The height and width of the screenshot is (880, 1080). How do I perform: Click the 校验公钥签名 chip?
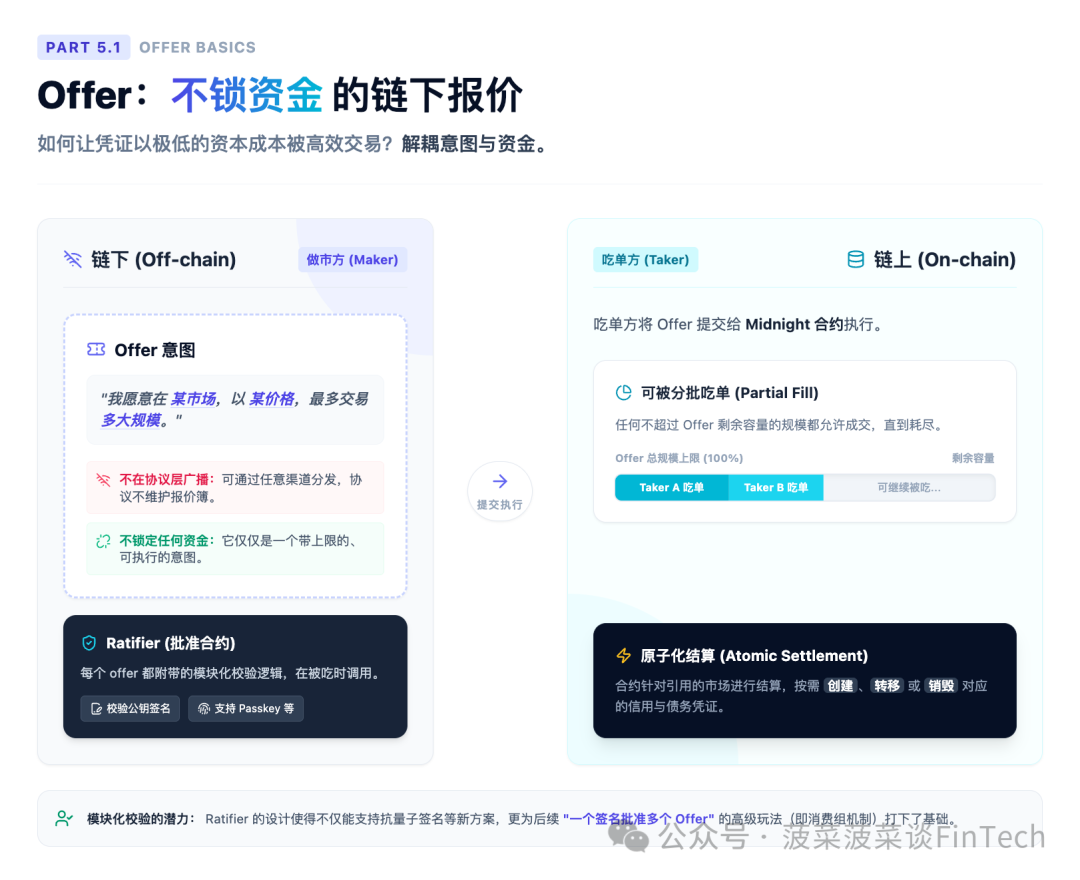(x=130, y=709)
